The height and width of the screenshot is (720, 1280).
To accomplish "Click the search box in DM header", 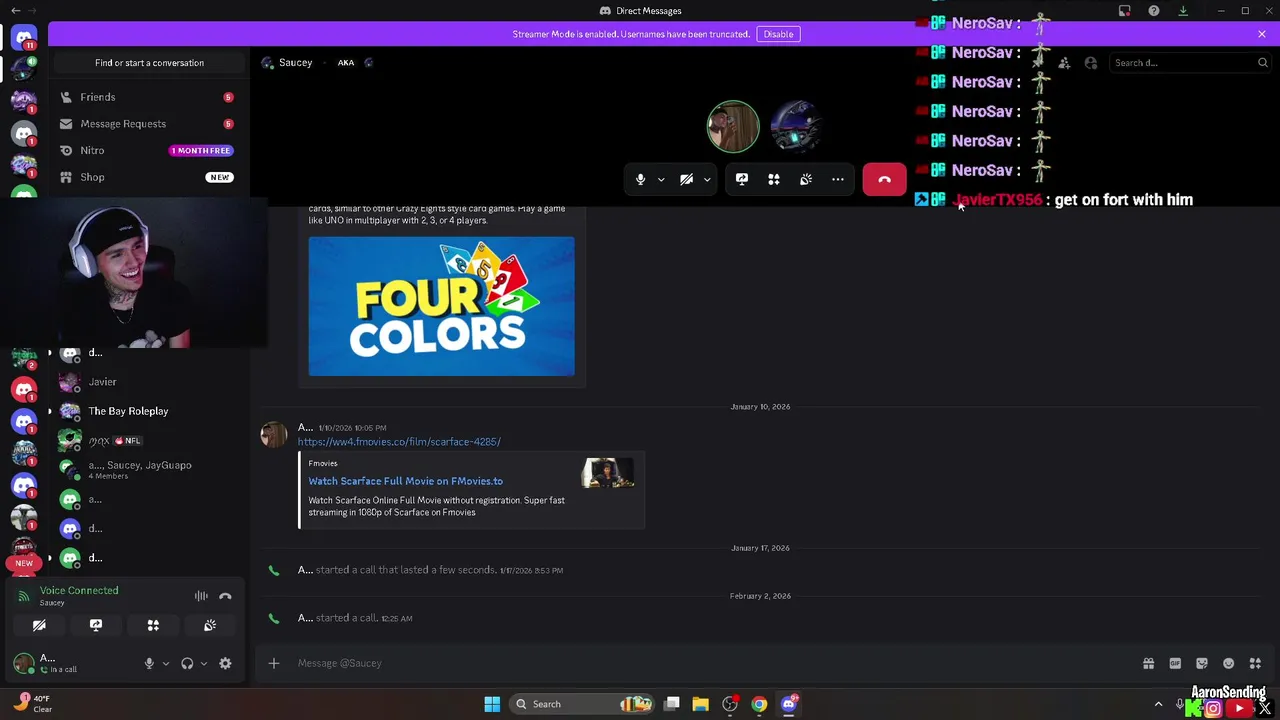I will 1190,63.
